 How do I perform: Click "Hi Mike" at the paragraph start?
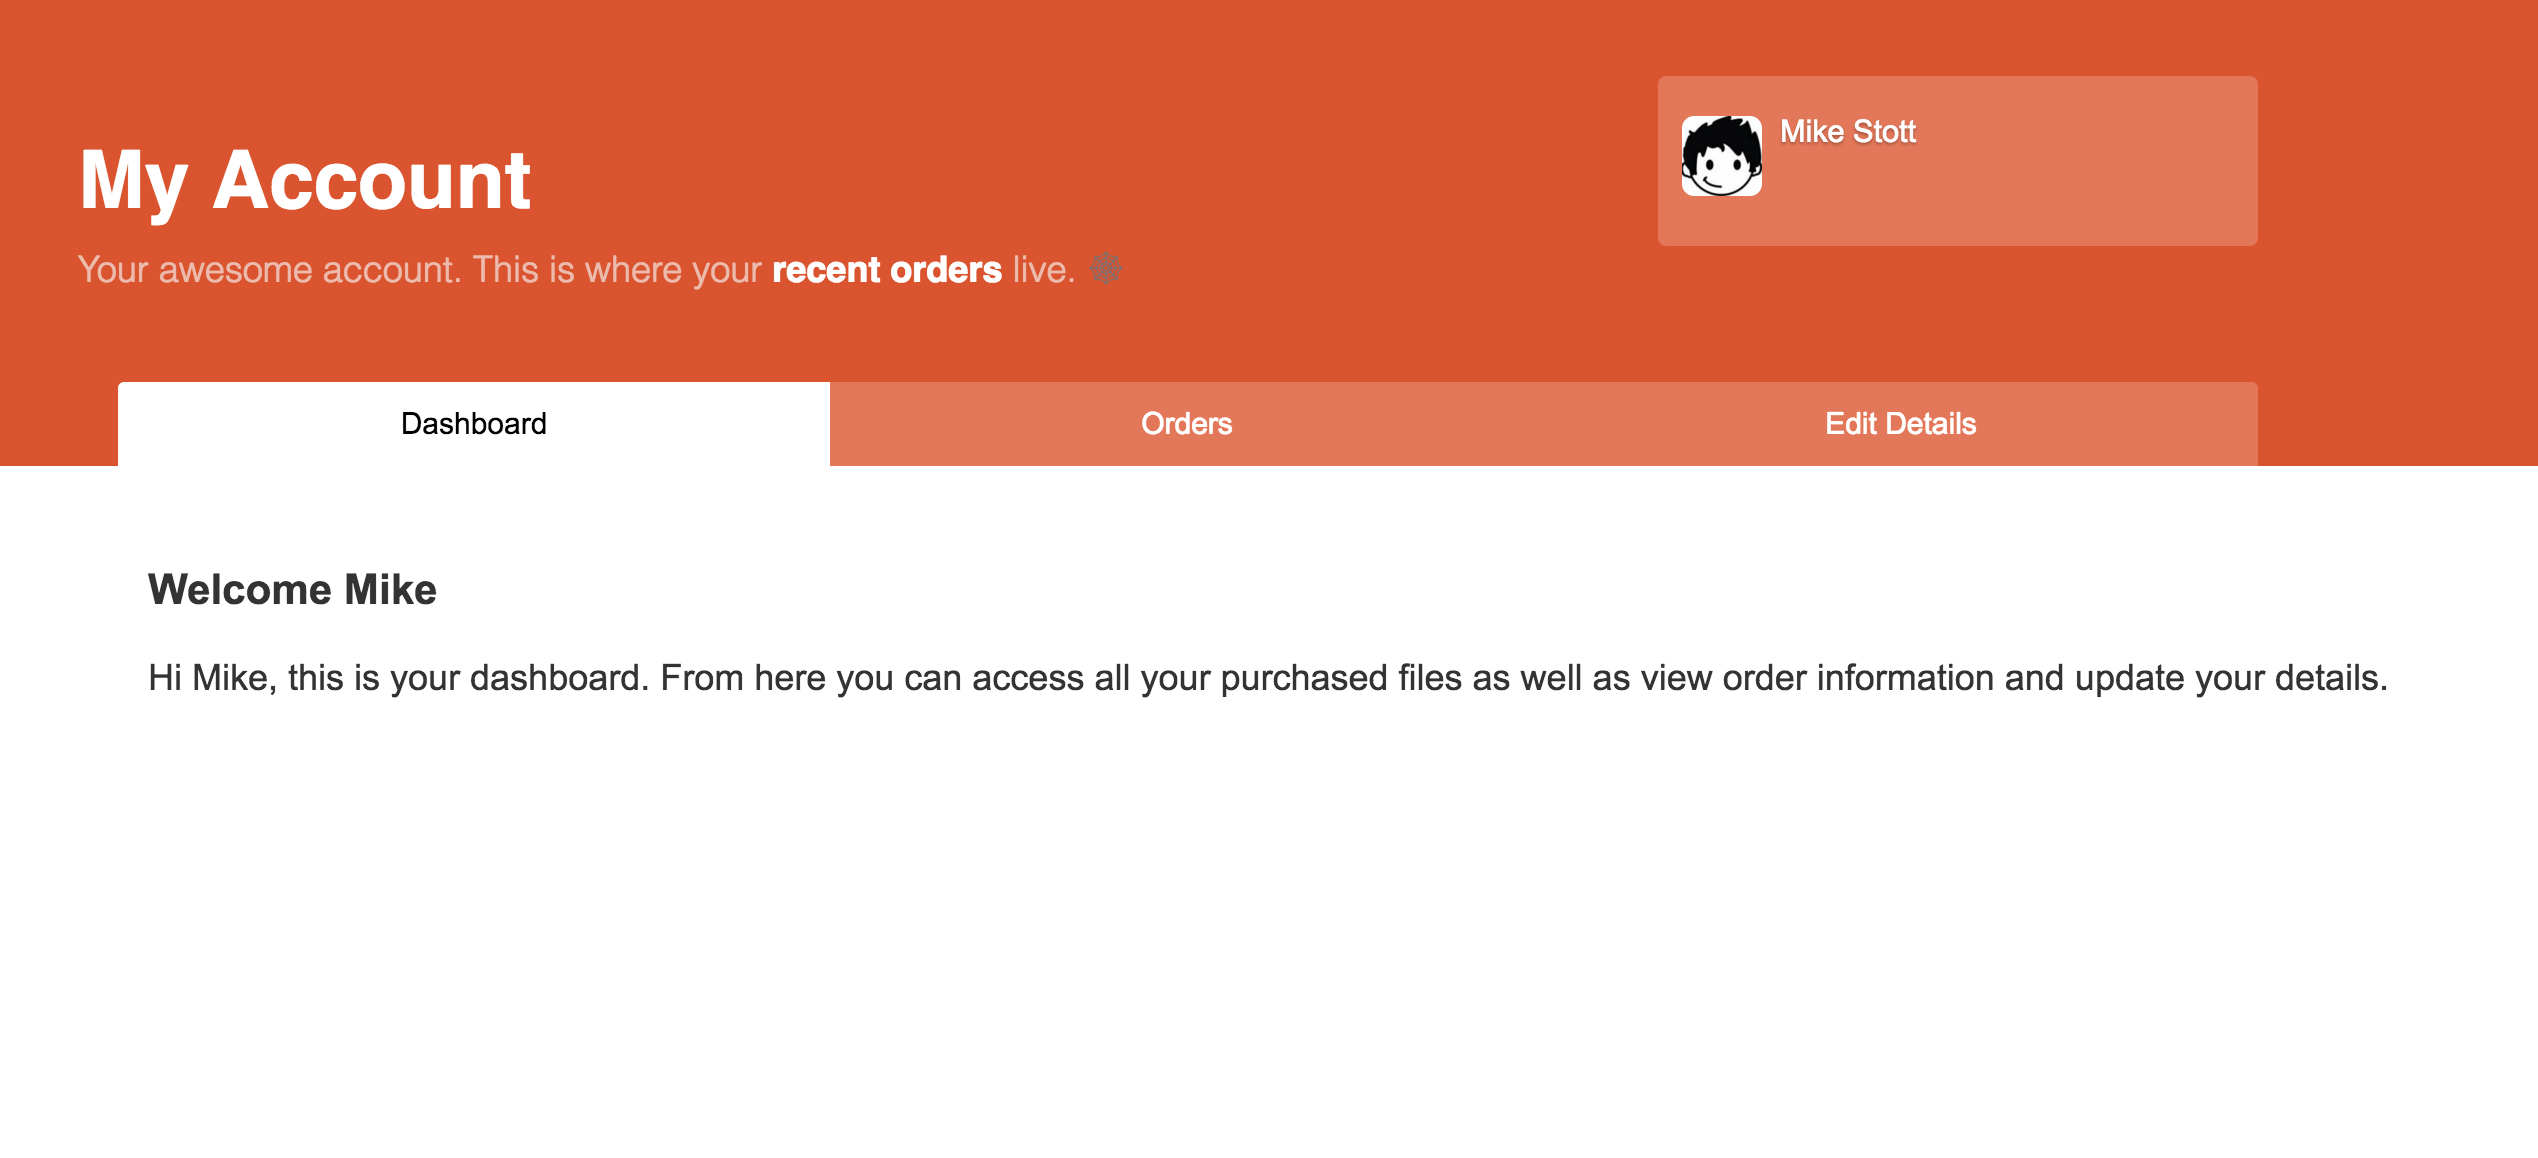click(208, 678)
